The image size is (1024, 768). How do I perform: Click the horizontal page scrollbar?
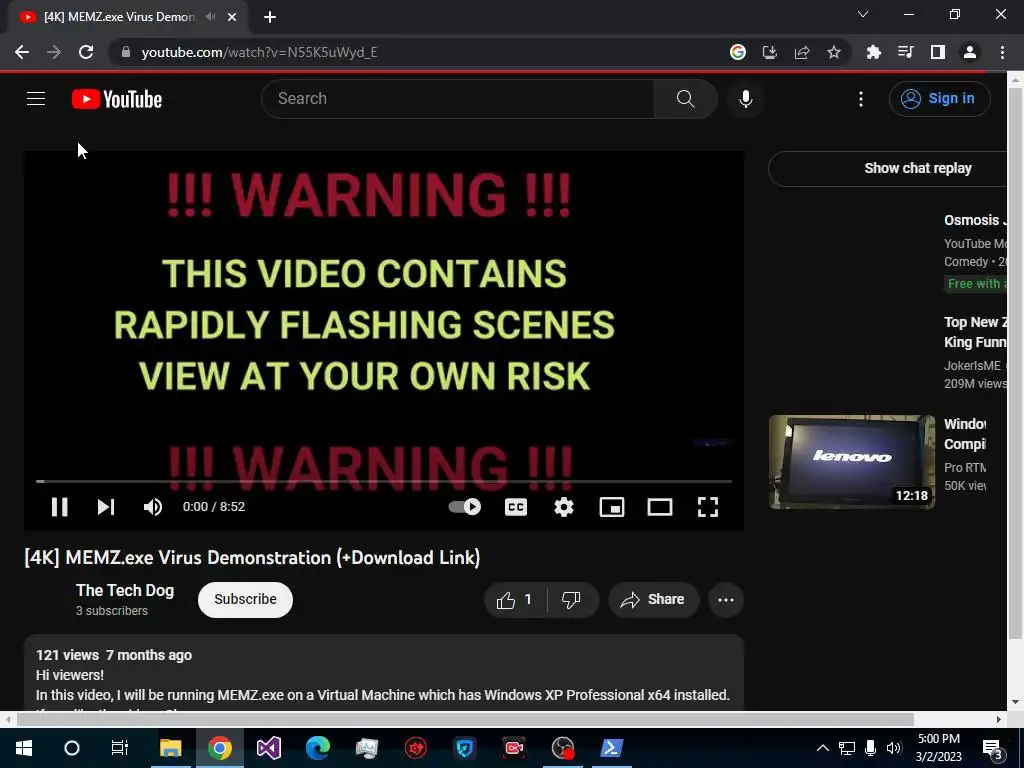(x=465, y=719)
